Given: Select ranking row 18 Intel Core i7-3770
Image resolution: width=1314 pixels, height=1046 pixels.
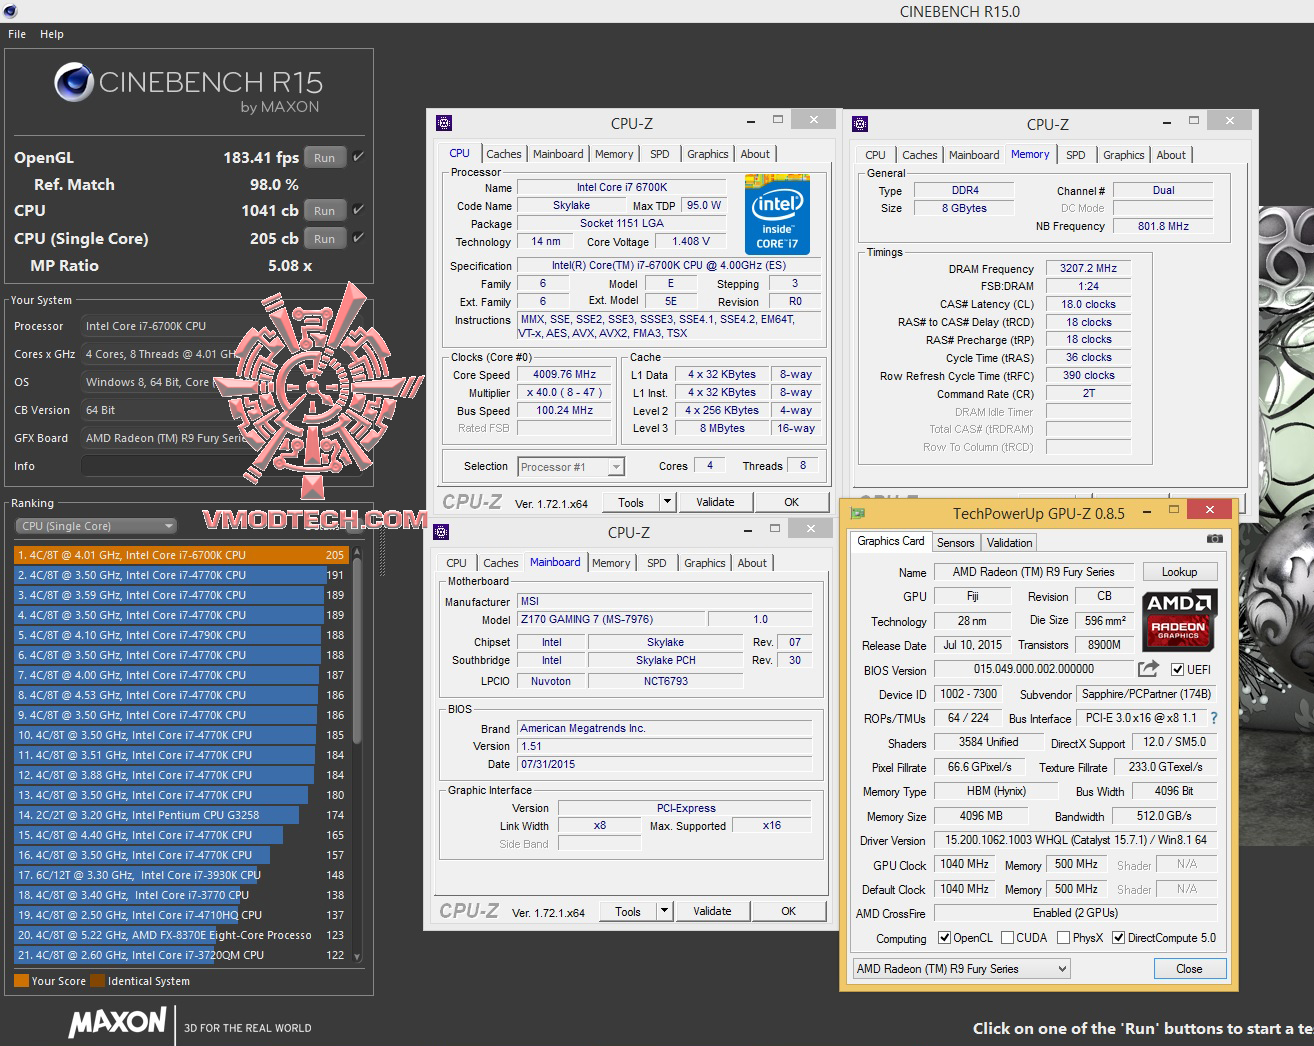Looking at the screenshot, I should (x=181, y=895).
